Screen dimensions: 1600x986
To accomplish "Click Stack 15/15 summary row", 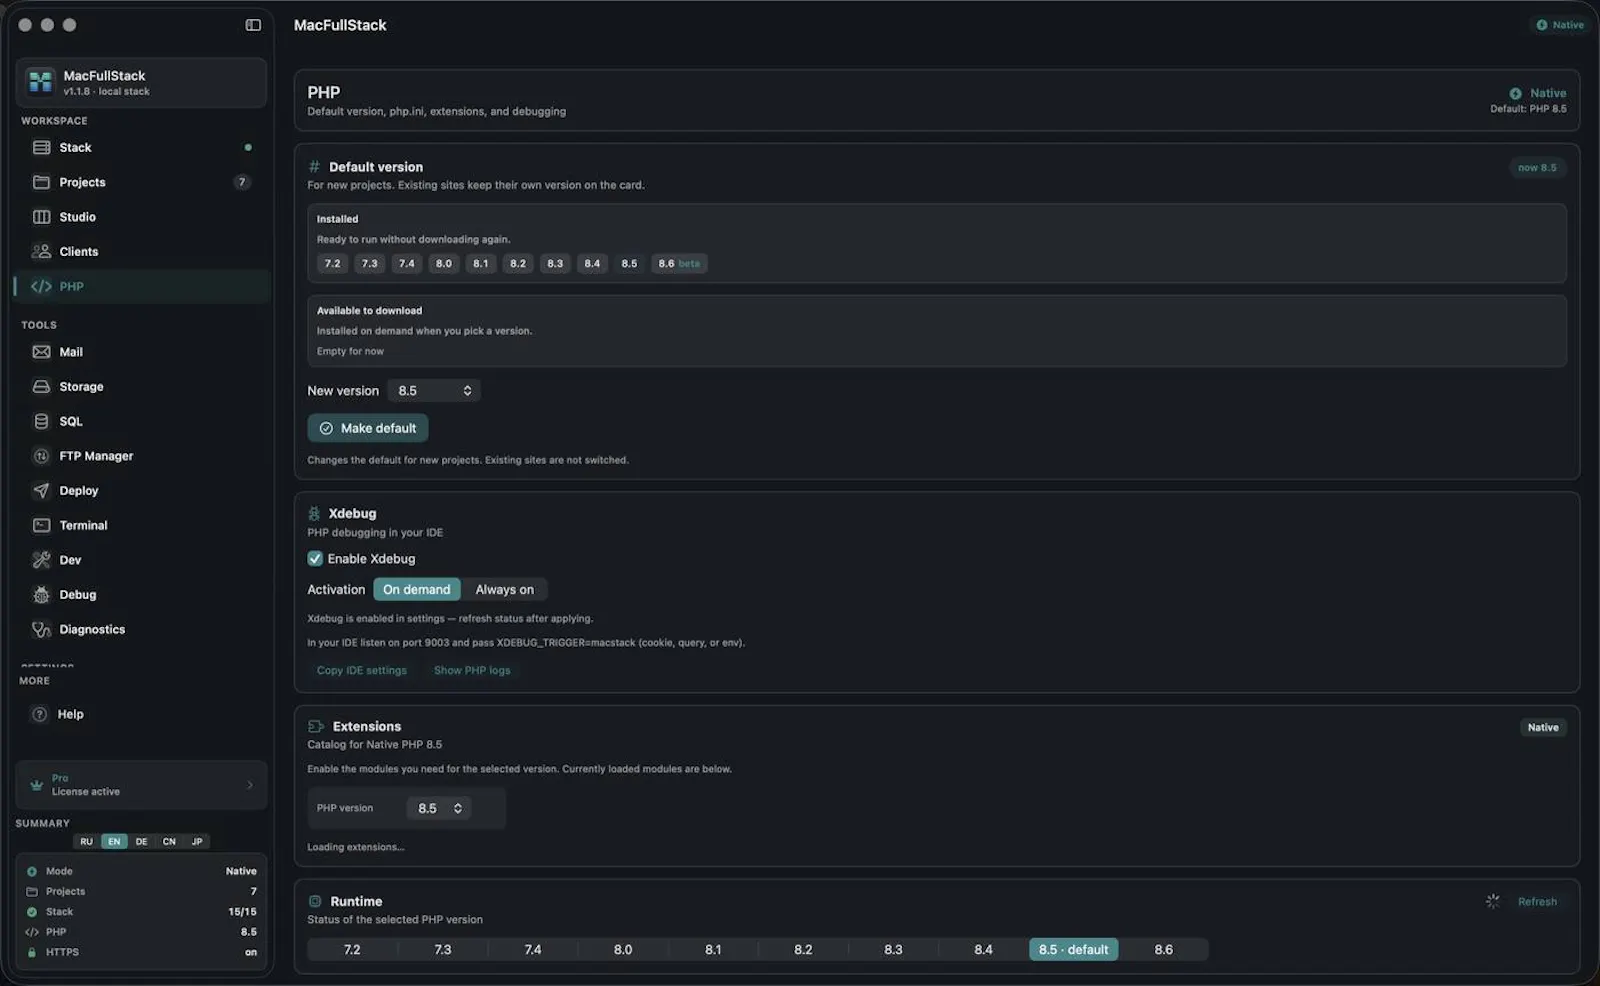I will 141,911.
